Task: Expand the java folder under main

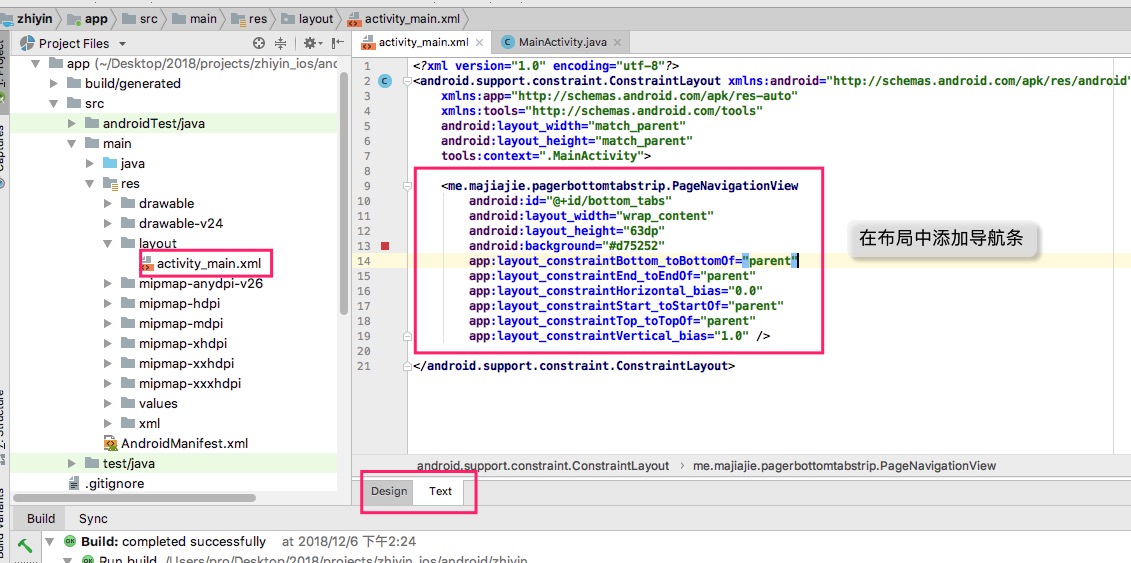Action: coord(89,164)
